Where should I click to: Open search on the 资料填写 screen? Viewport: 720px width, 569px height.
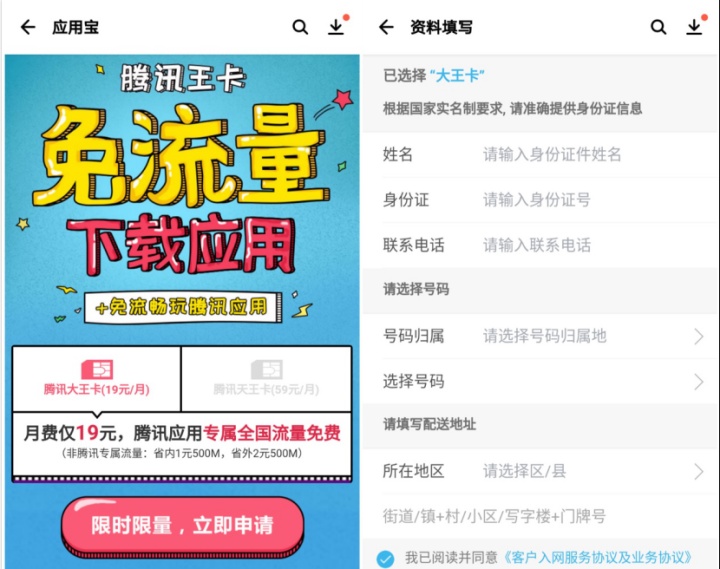[658, 27]
